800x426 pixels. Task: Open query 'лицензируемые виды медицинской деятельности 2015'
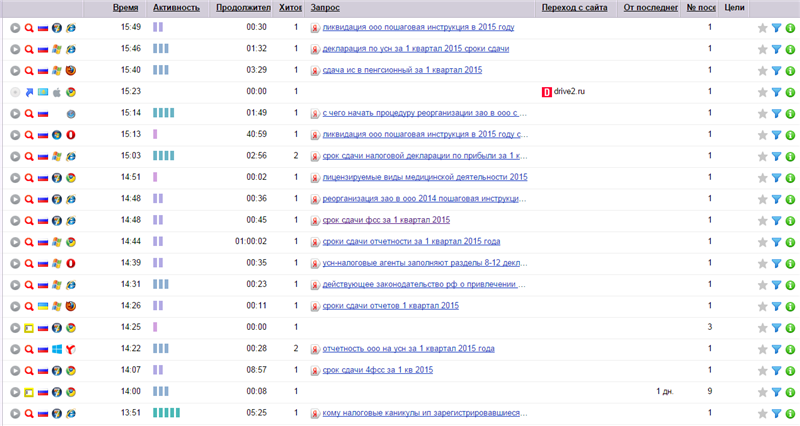[425, 178]
